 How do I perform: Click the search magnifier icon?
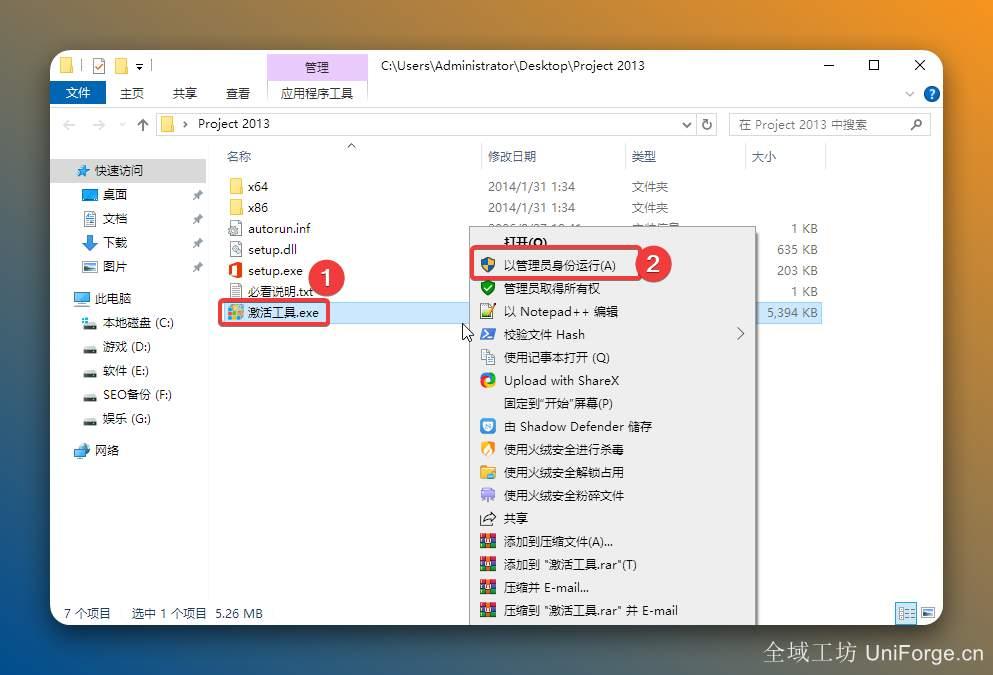click(x=916, y=125)
